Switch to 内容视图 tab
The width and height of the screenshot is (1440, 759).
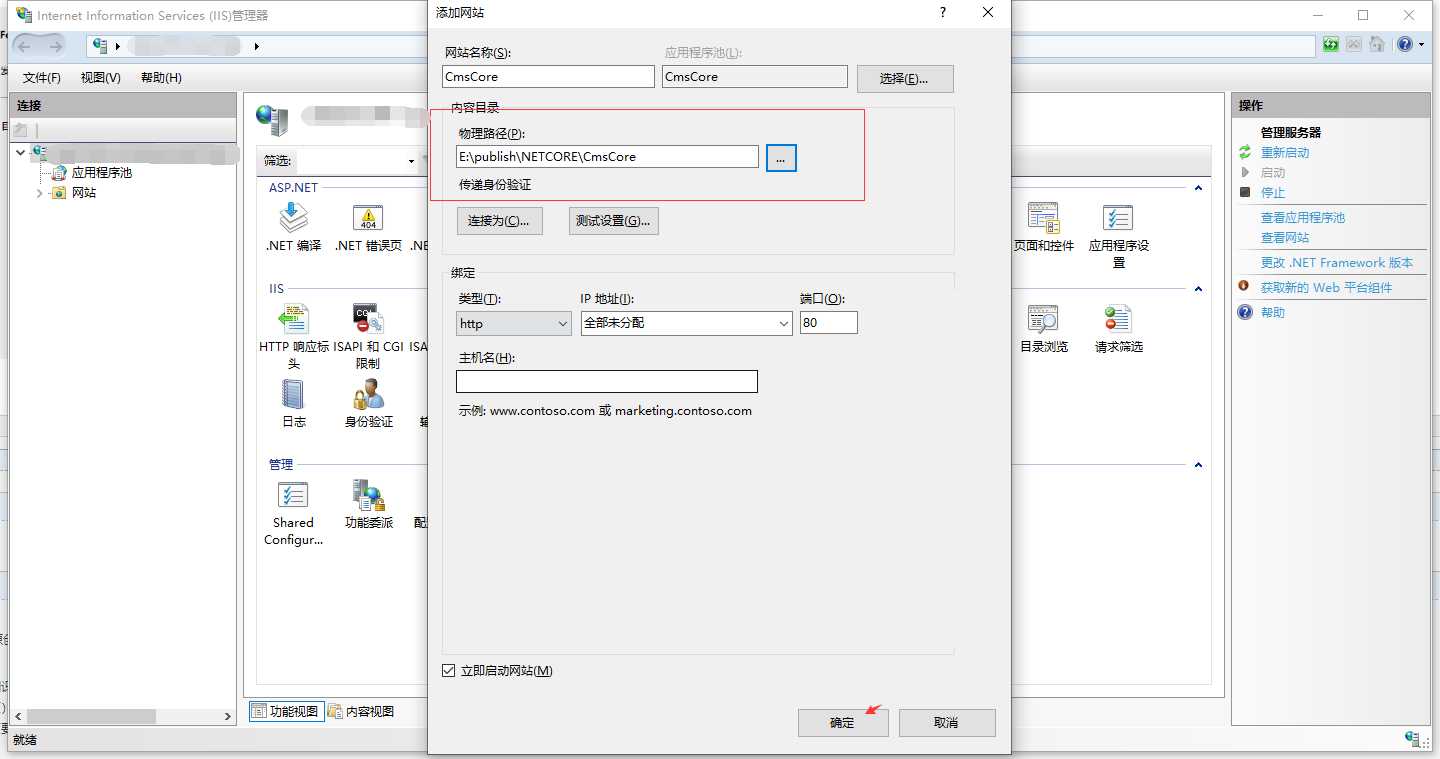point(362,711)
